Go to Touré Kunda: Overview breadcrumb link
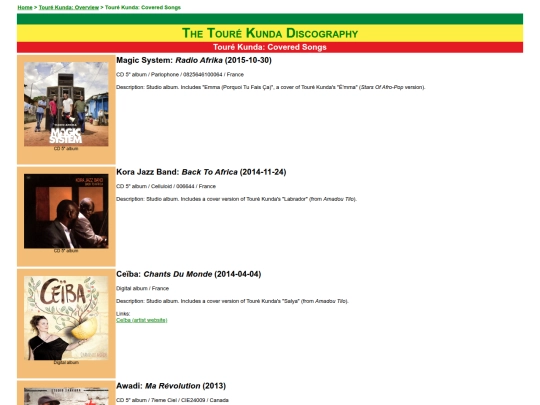540x405 pixels. pos(69,7)
